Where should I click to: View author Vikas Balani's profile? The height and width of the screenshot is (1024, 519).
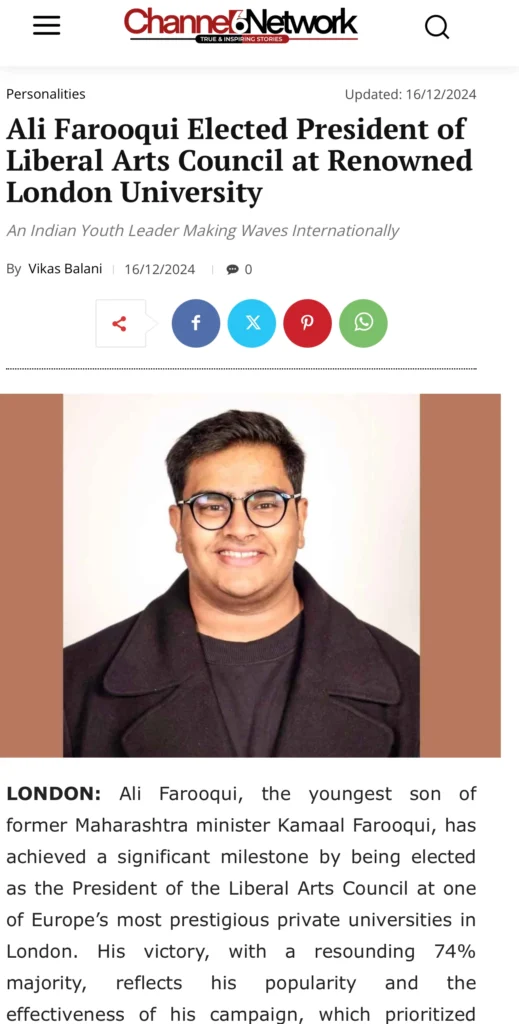point(65,268)
